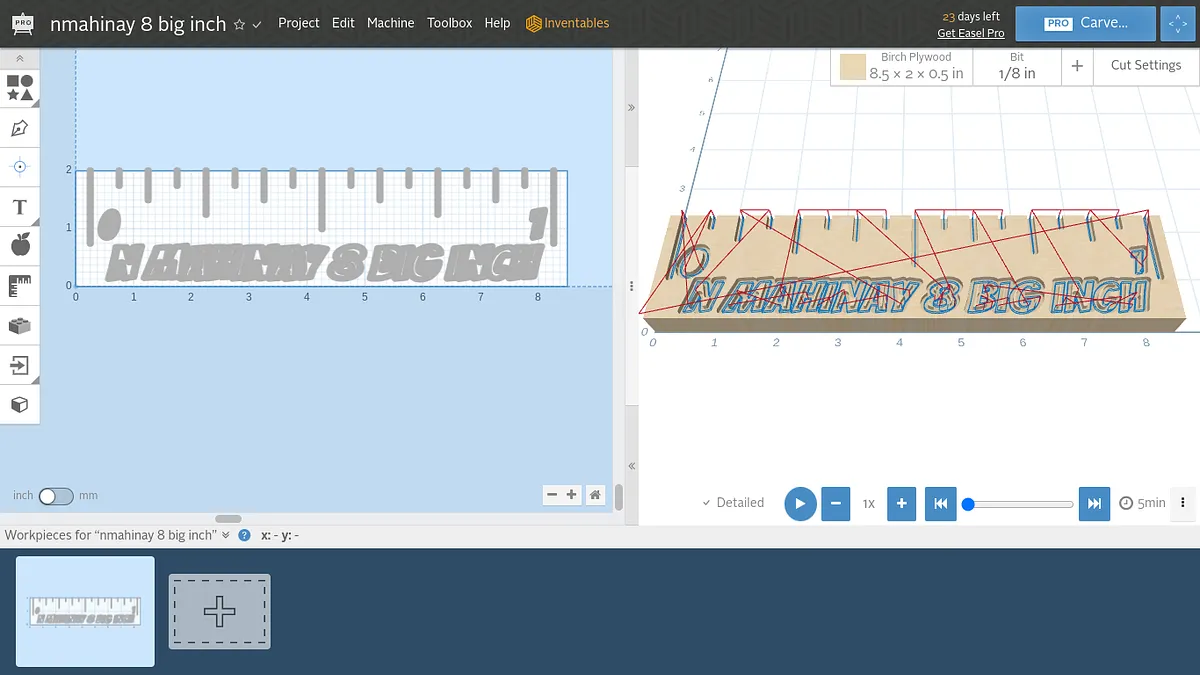Open the 3D cube tool
This screenshot has height=675, width=1200.
point(19,405)
